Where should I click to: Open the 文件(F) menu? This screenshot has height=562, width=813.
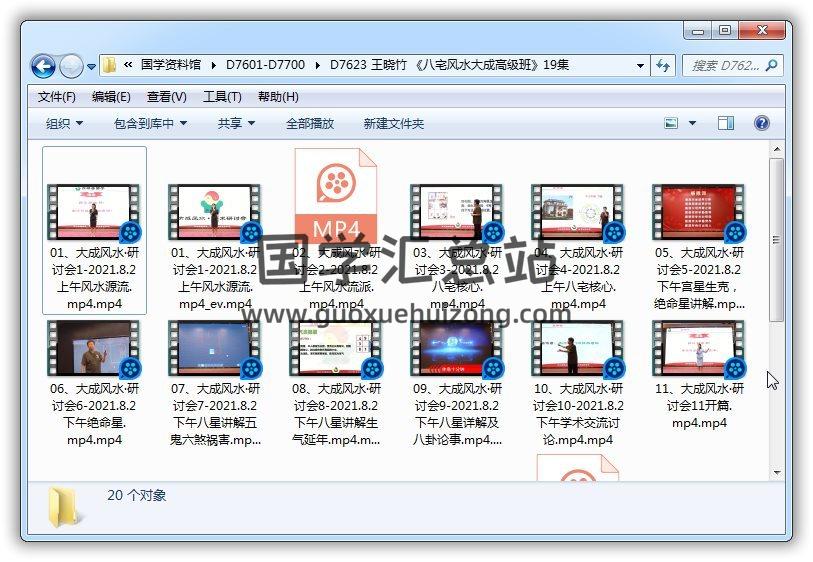(x=56, y=97)
